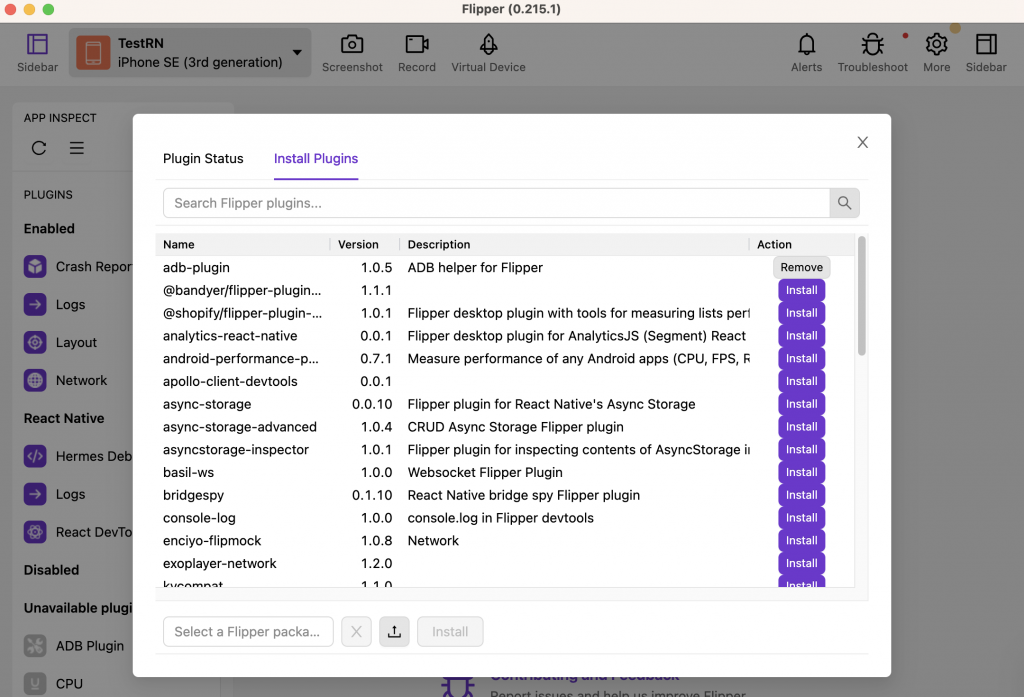Install the async-storage plugin
This screenshot has height=697, width=1024.
pyautogui.click(x=801, y=404)
